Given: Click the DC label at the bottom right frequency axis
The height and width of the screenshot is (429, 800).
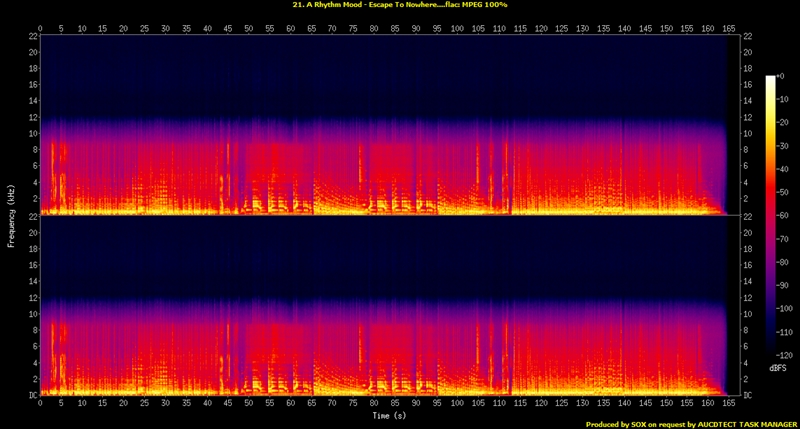Looking at the screenshot, I should (x=748, y=394).
